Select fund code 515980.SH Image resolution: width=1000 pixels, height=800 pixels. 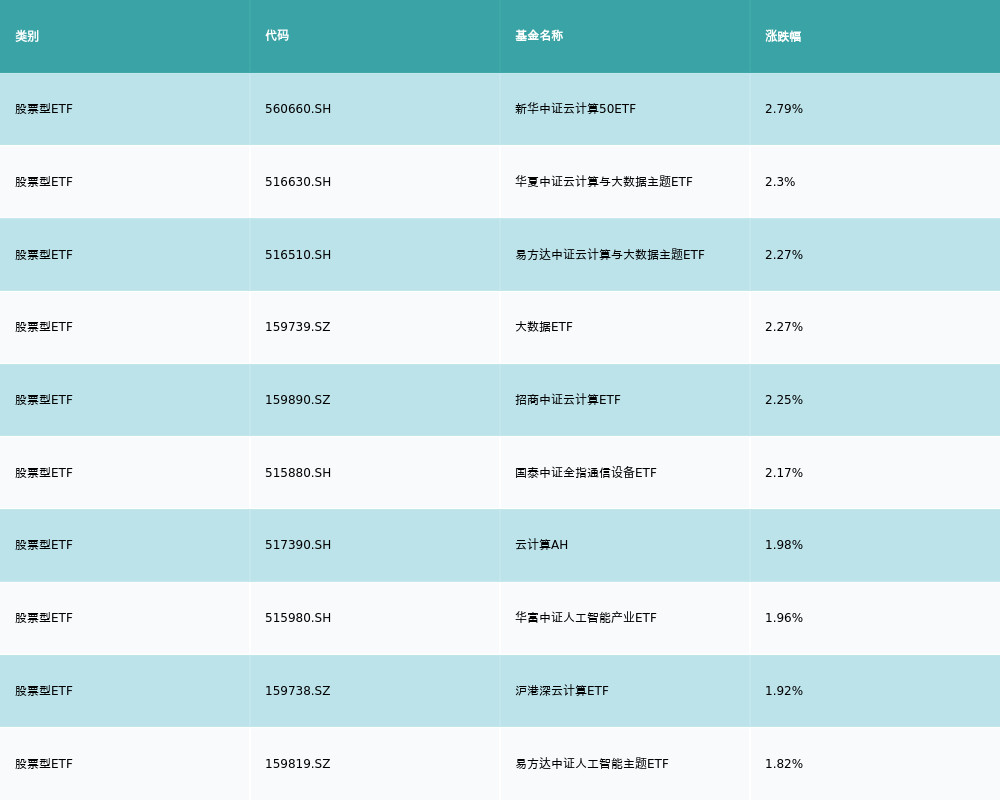click(x=298, y=618)
